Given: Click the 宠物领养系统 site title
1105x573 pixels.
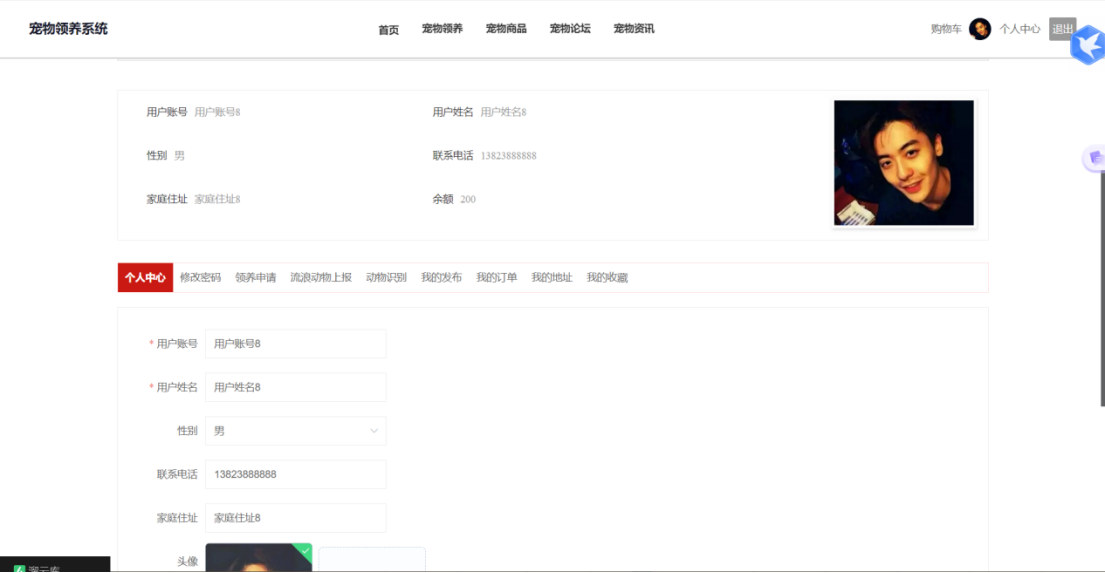Looking at the screenshot, I should pyautogui.click(x=68, y=29).
